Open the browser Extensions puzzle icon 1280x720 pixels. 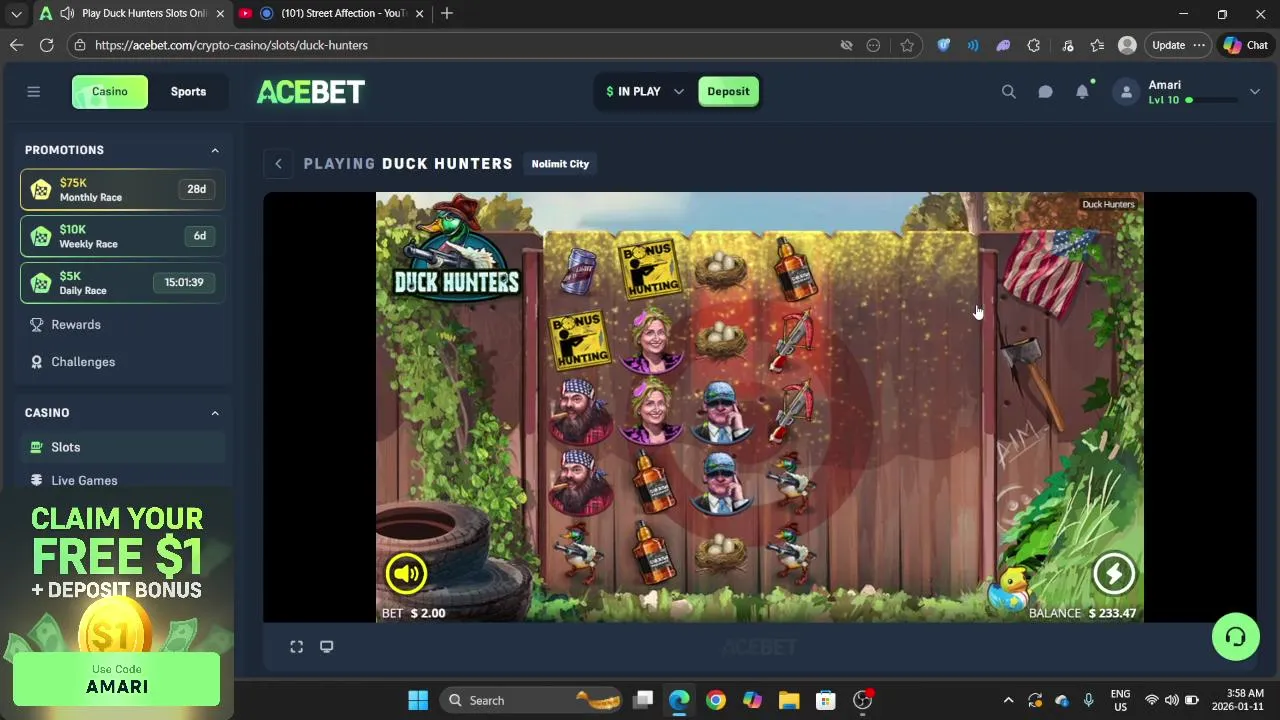pos(1034,45)
